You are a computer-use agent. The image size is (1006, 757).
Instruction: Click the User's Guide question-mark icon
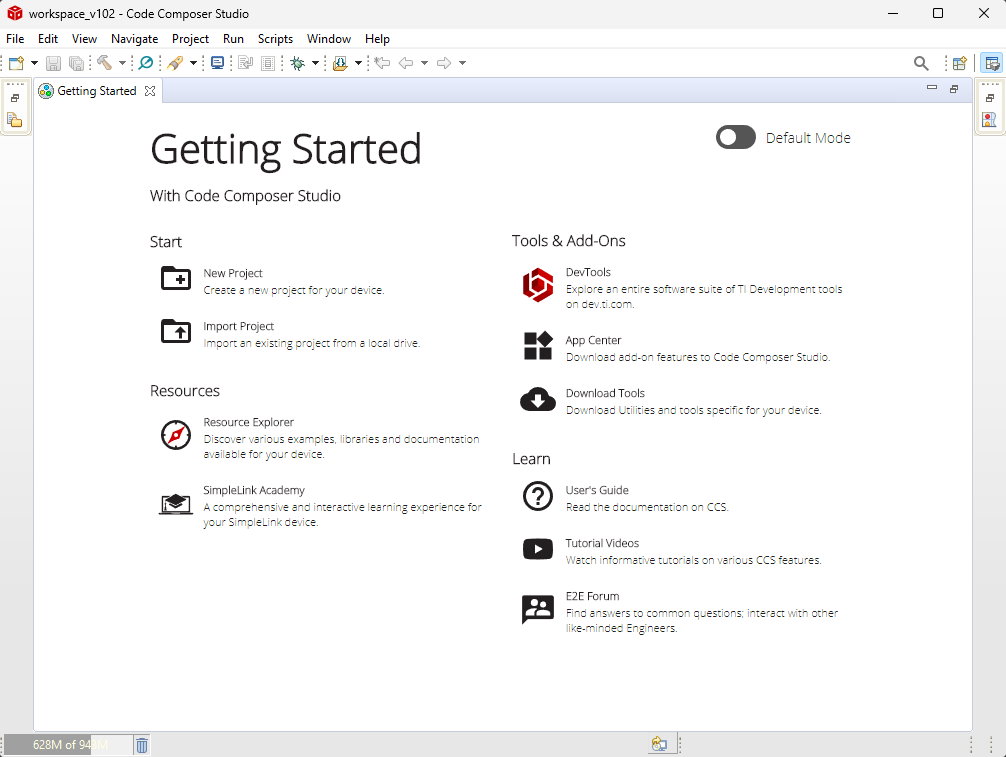click(x=538, y=496)
